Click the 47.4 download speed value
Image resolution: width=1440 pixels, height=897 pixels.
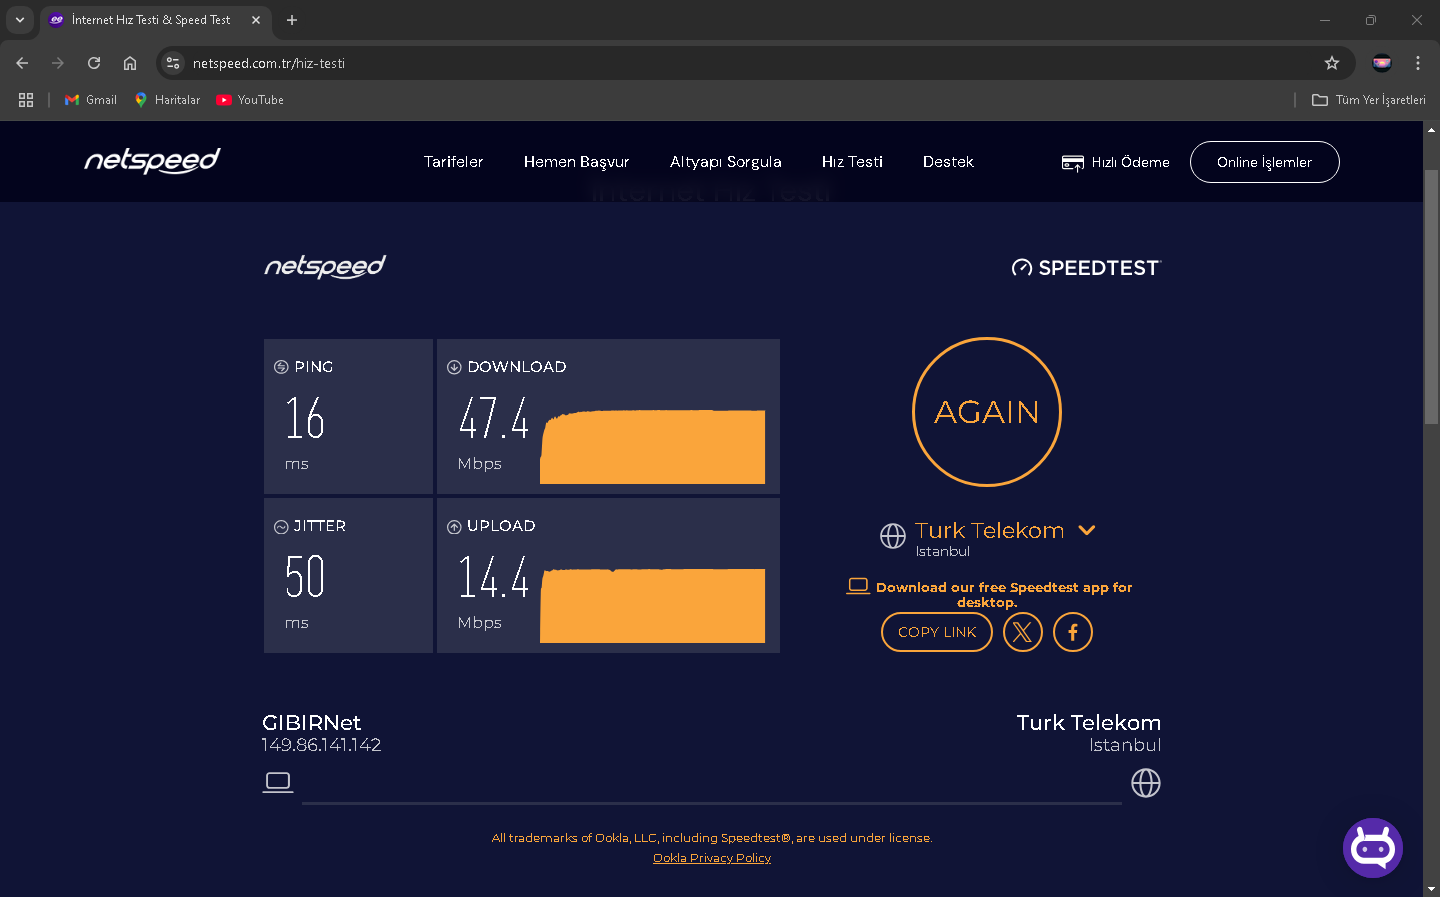(x=494, y=418)
